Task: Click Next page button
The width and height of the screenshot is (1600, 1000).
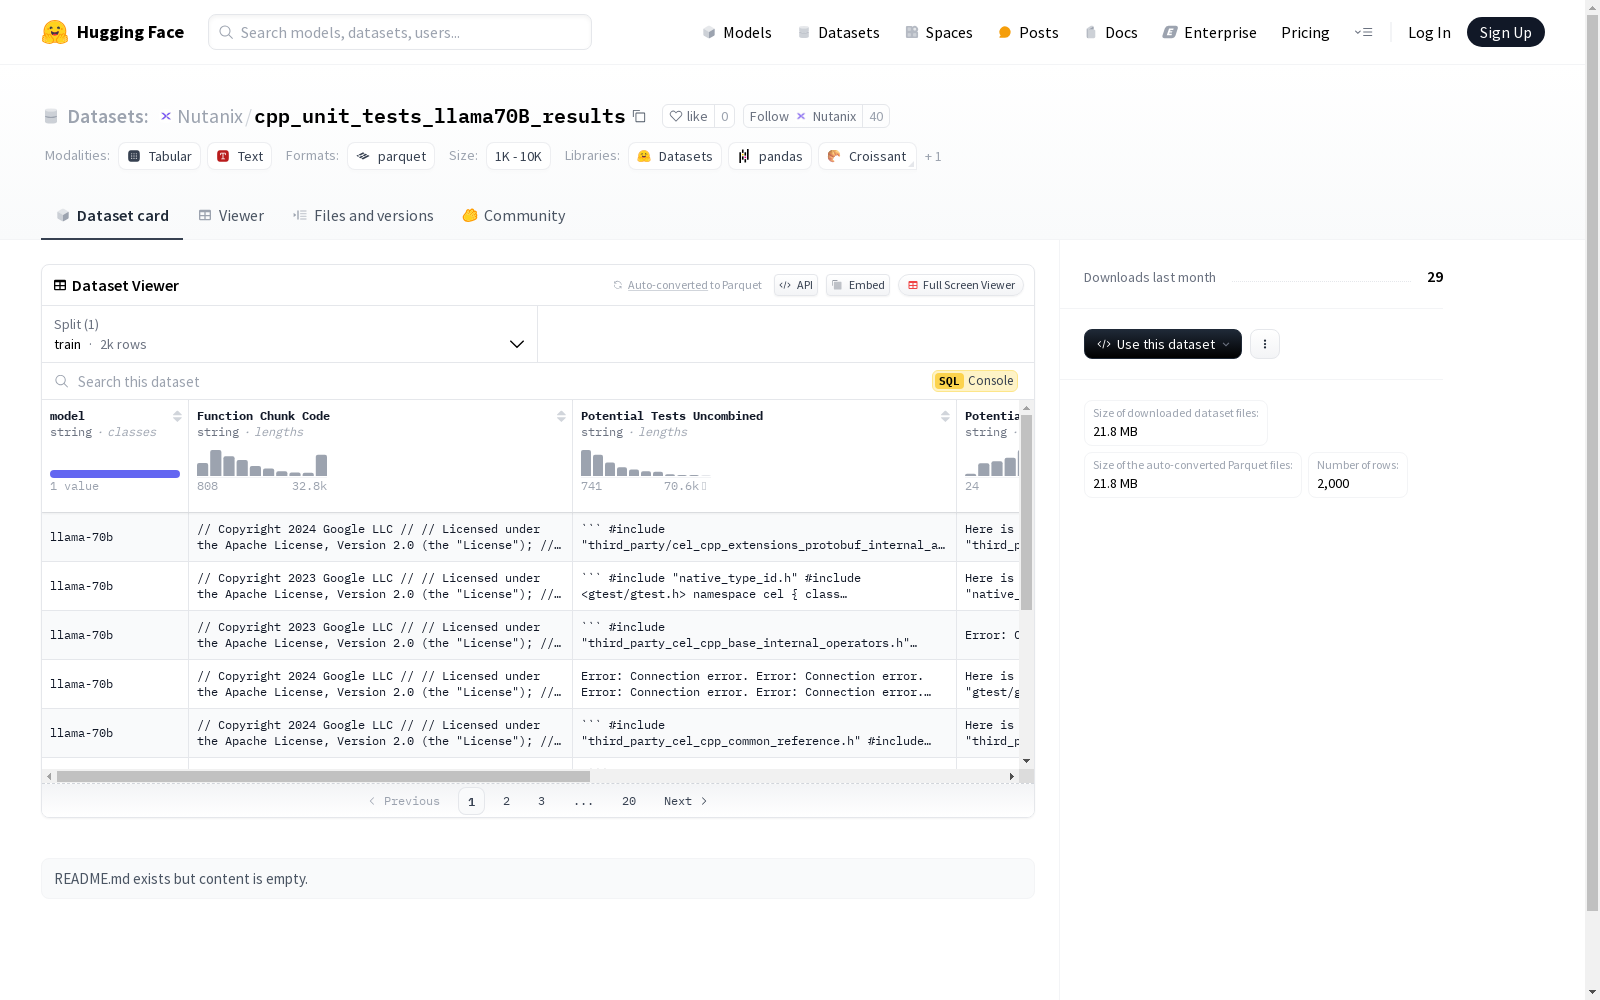Action: click(x=686, y=801)
